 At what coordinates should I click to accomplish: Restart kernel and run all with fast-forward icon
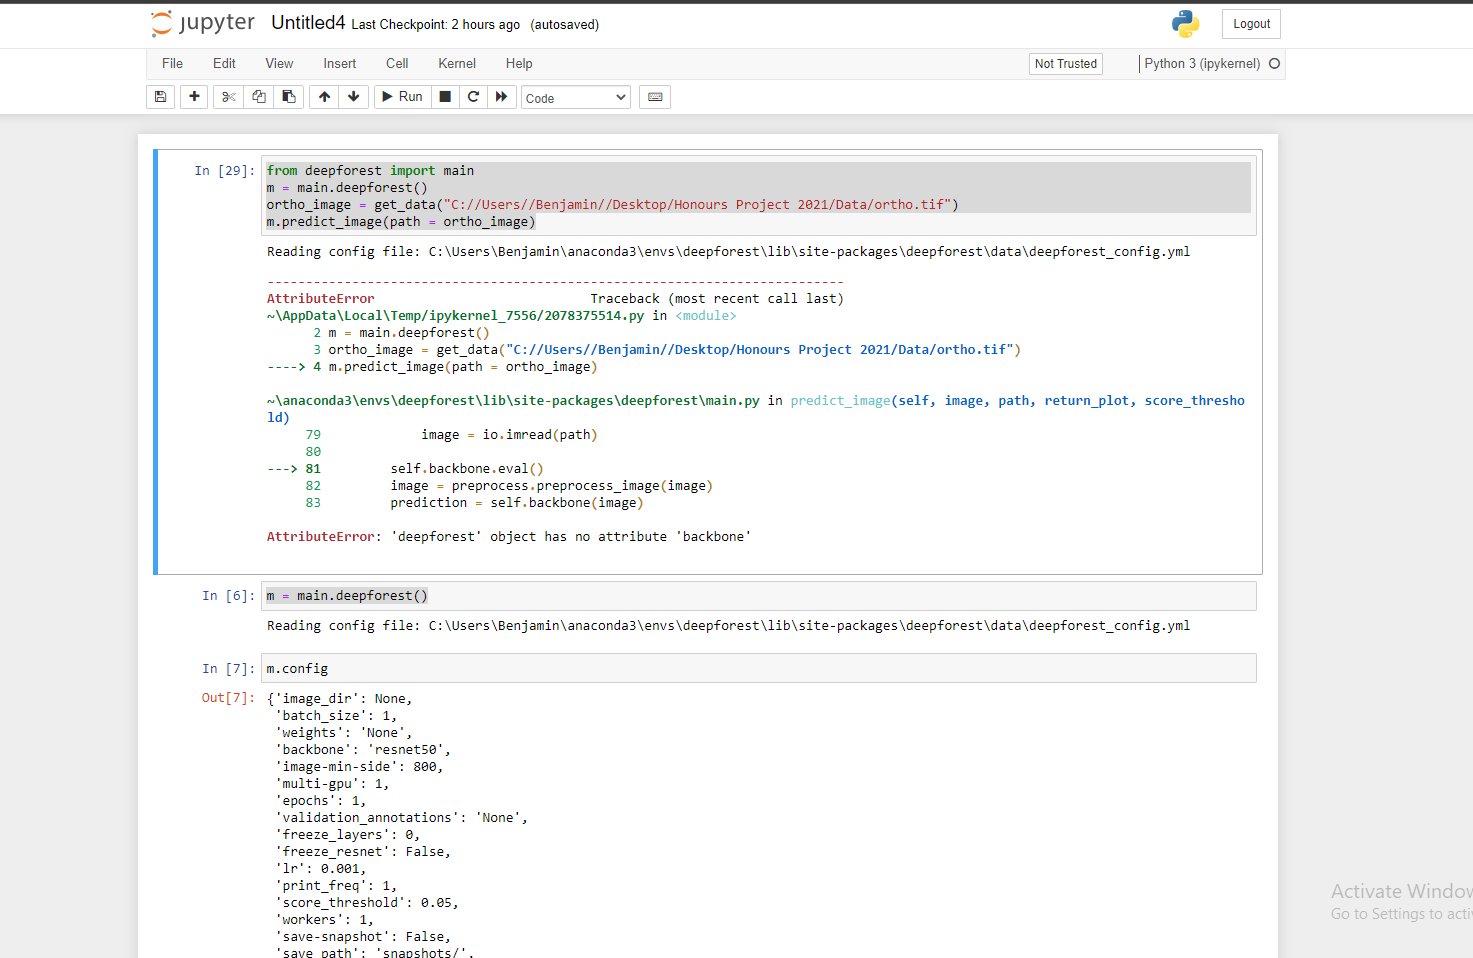[501, 96]
